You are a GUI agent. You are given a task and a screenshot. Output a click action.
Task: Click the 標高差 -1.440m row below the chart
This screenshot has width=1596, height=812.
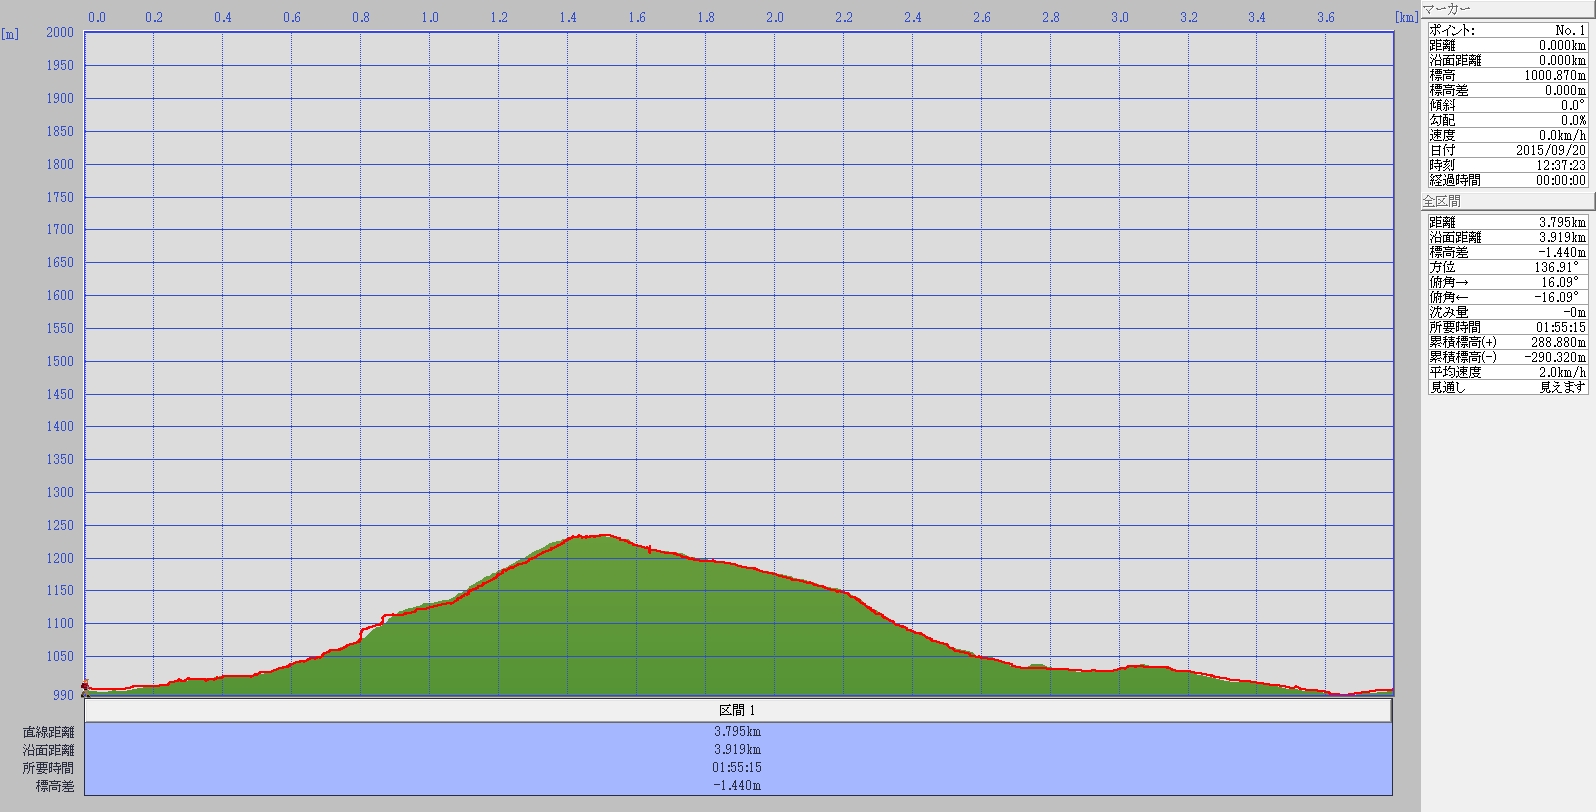pos(738,785)
